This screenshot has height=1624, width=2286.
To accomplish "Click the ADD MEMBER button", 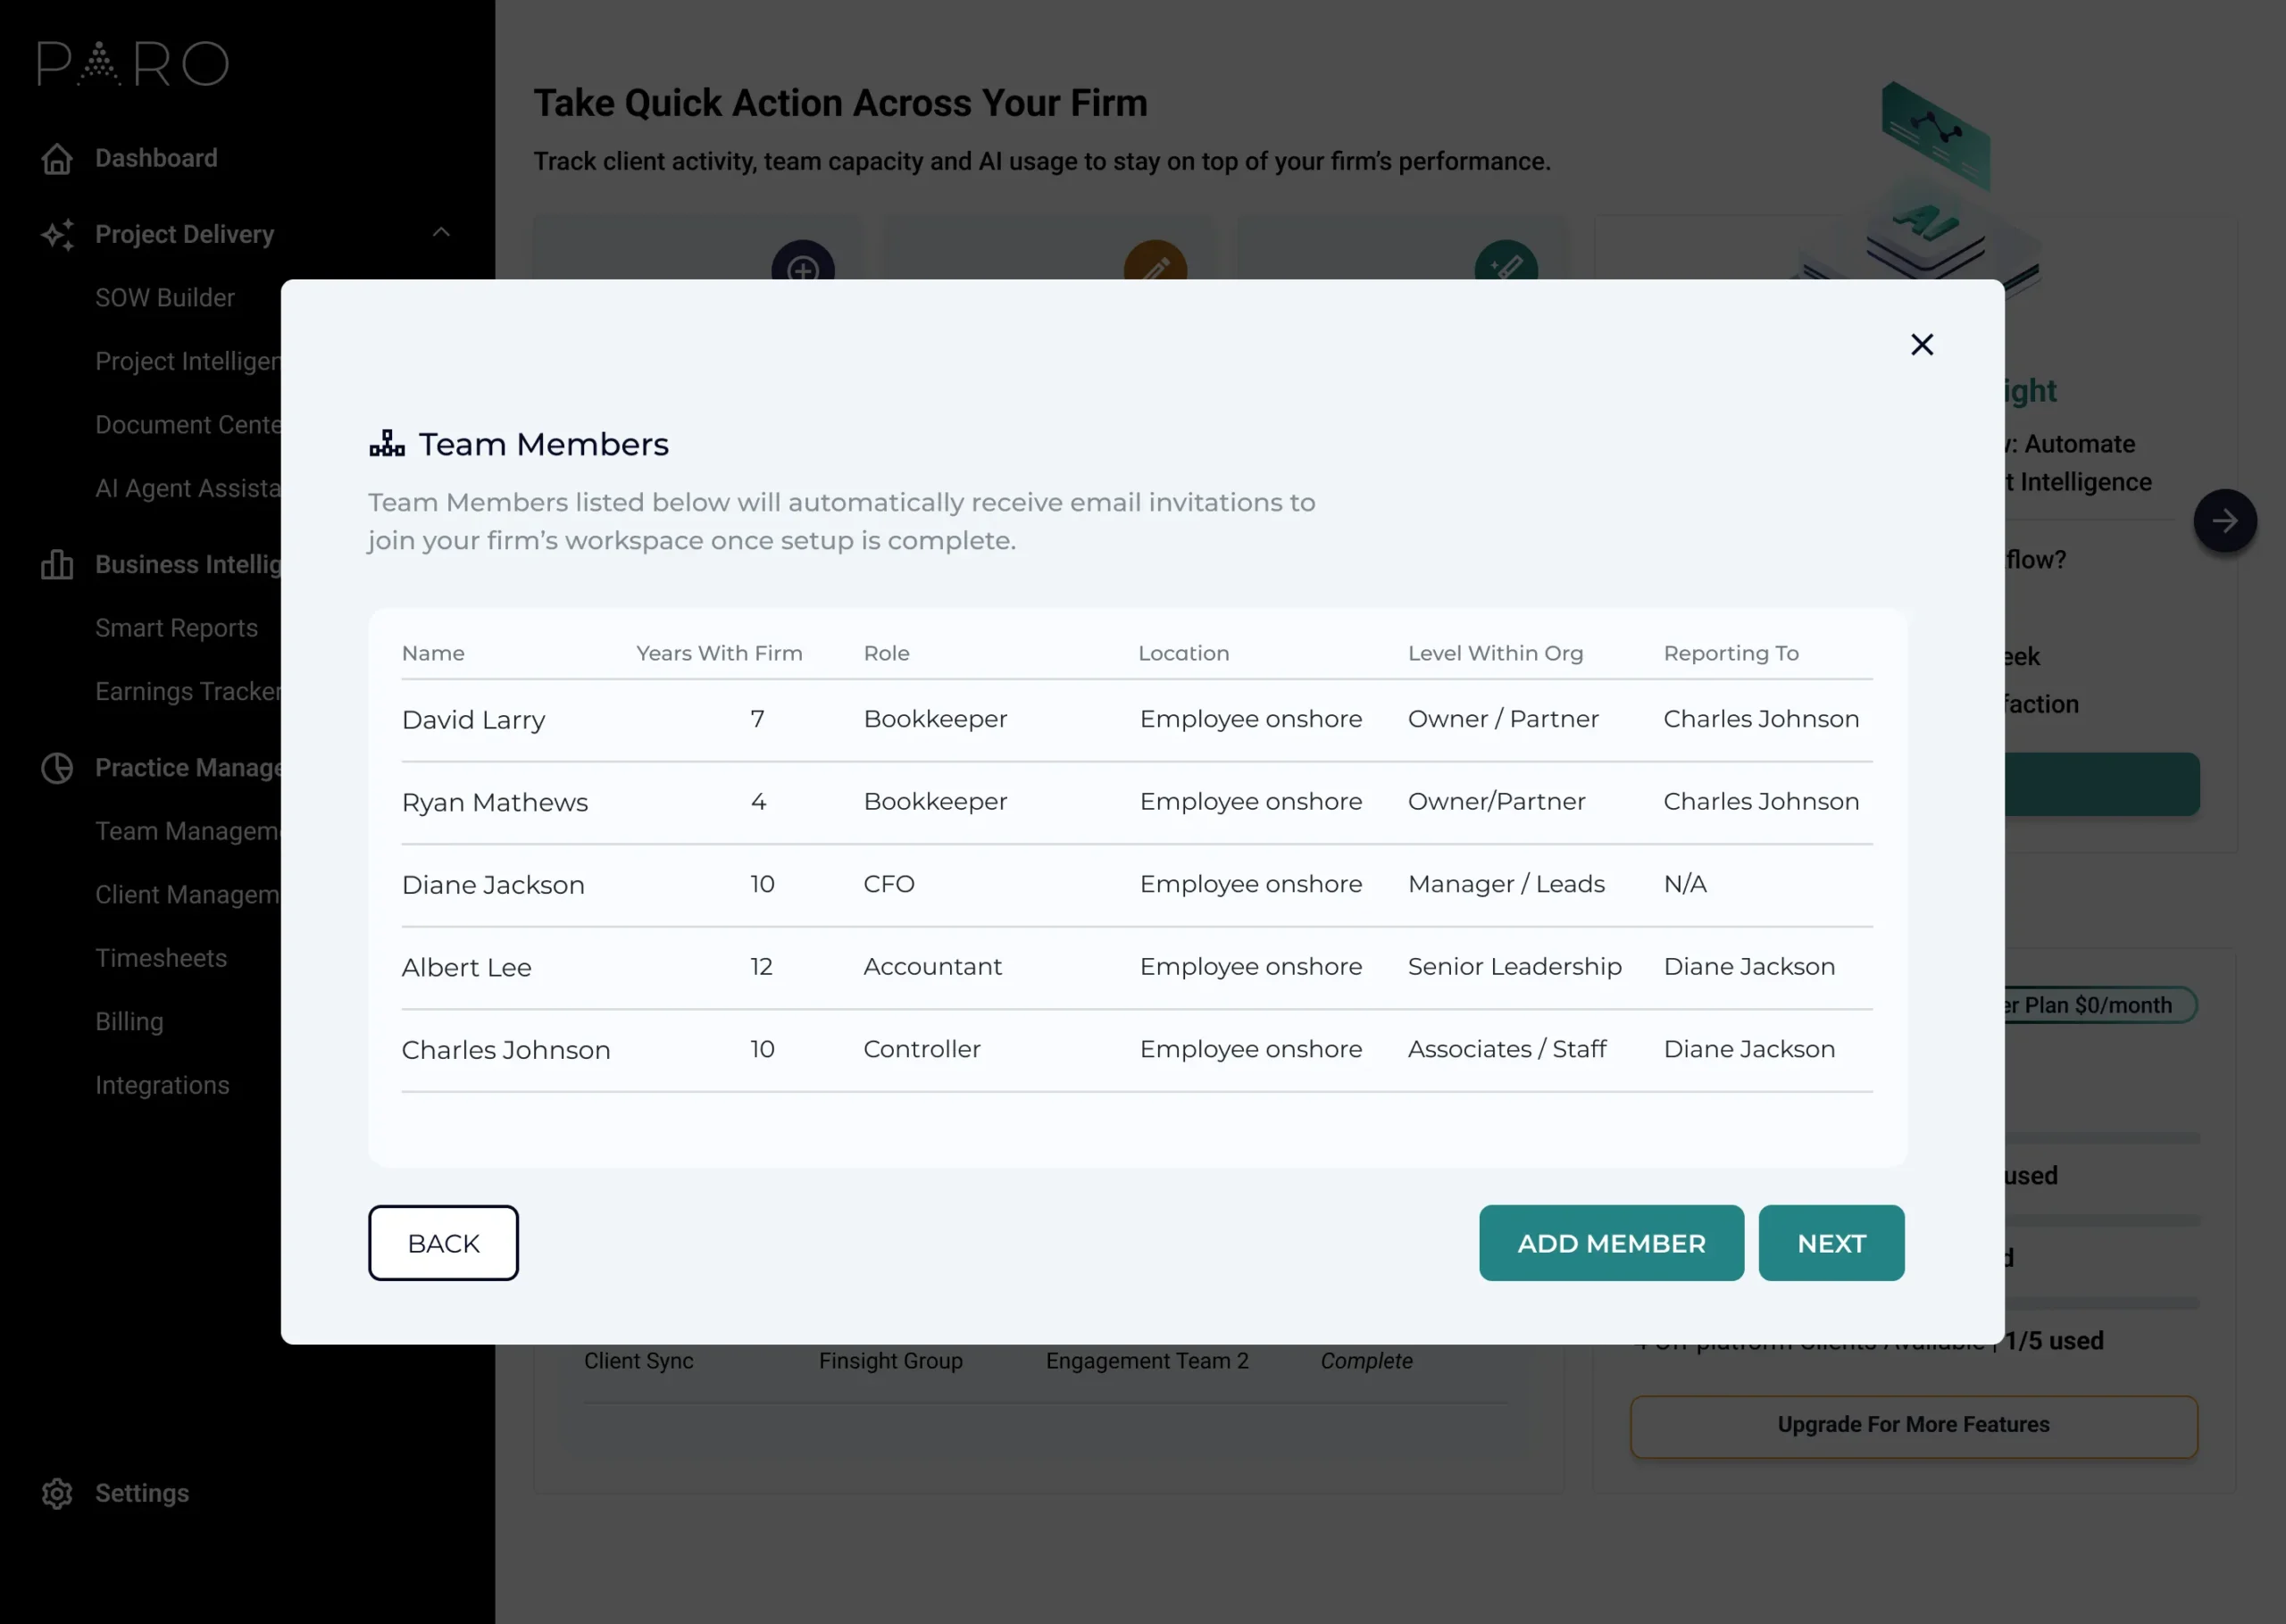I will pyautogui.click(x=1611, y=1243).
